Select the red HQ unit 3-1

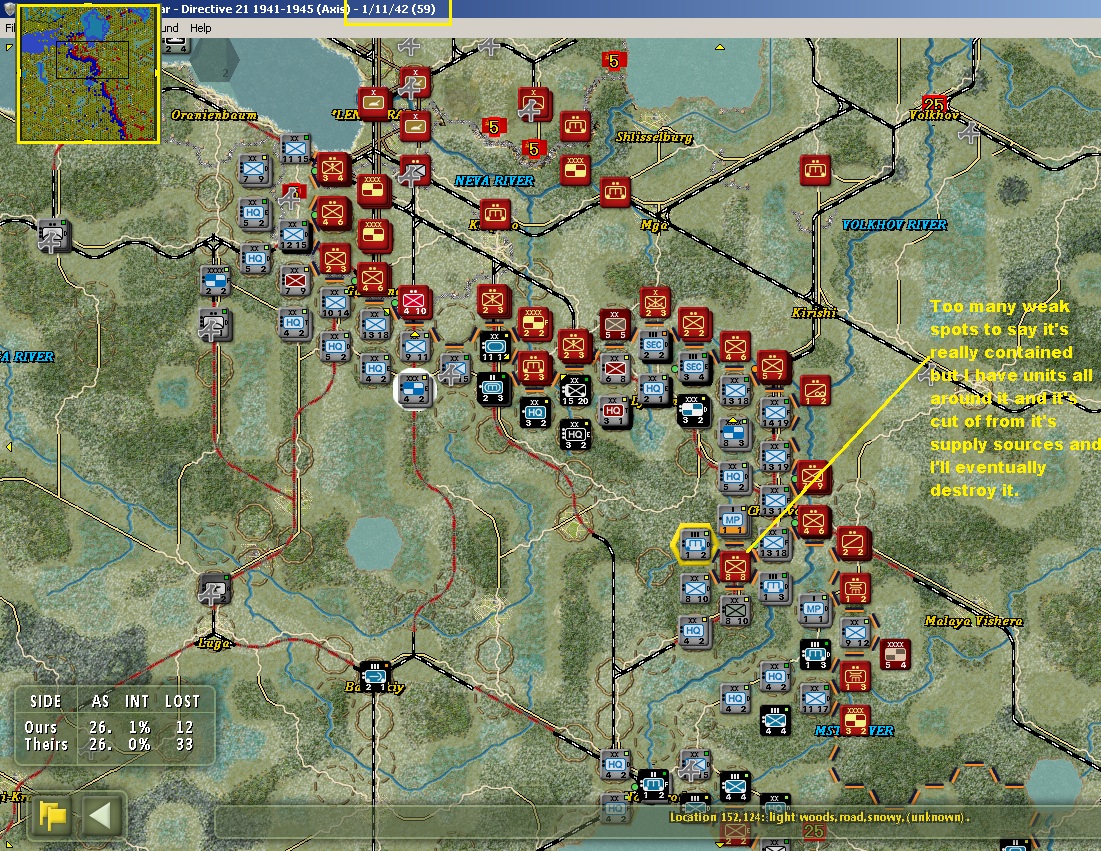pos(614,412)
